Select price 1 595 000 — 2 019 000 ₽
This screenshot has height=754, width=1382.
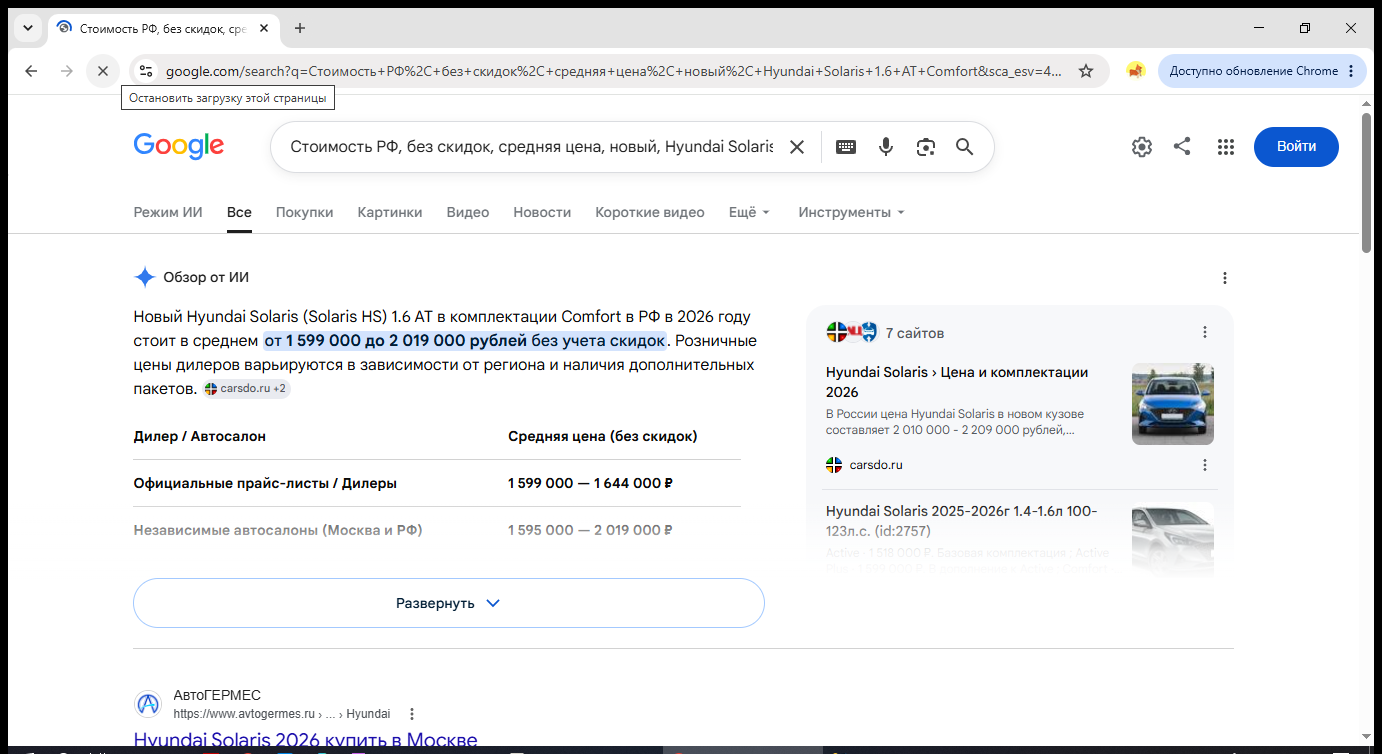[x=590, y=530]
